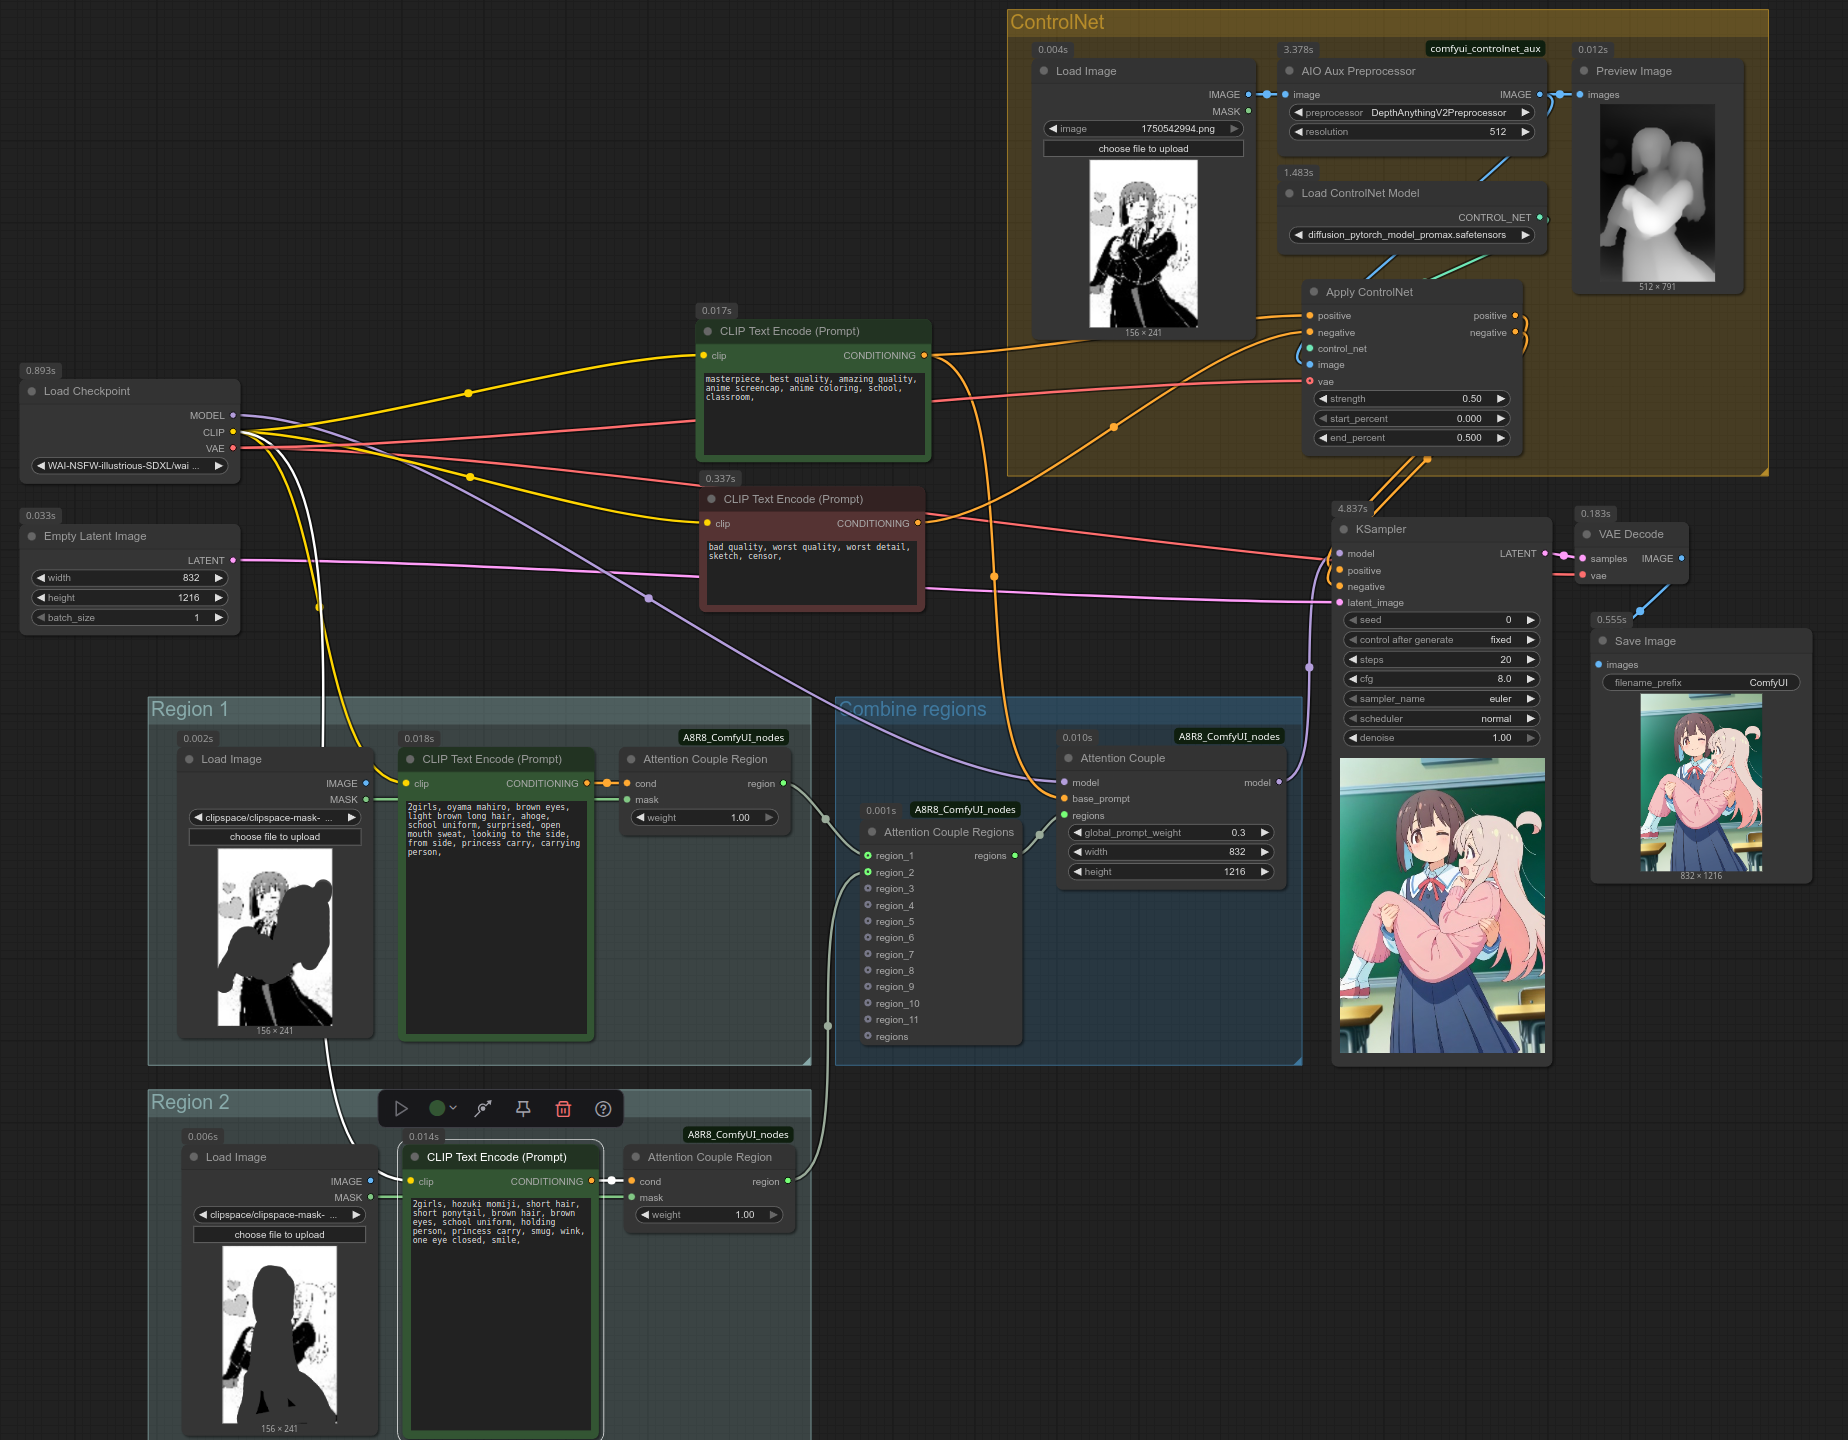Decrease weight in Region 2 Attention Couple Region
The width and height of the screenshot is (1848, 1440).
coord(645,1215)
